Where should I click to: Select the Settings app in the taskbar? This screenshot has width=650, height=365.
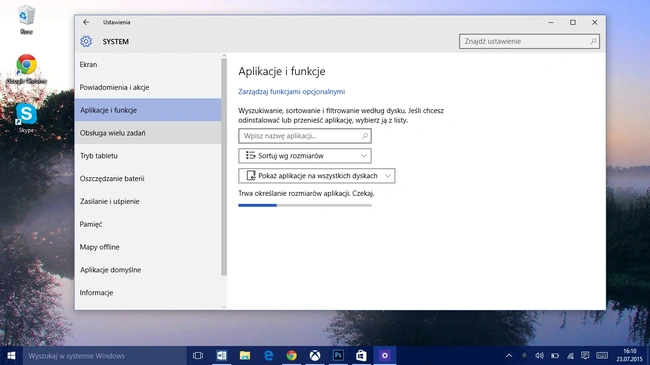(385, 356)
